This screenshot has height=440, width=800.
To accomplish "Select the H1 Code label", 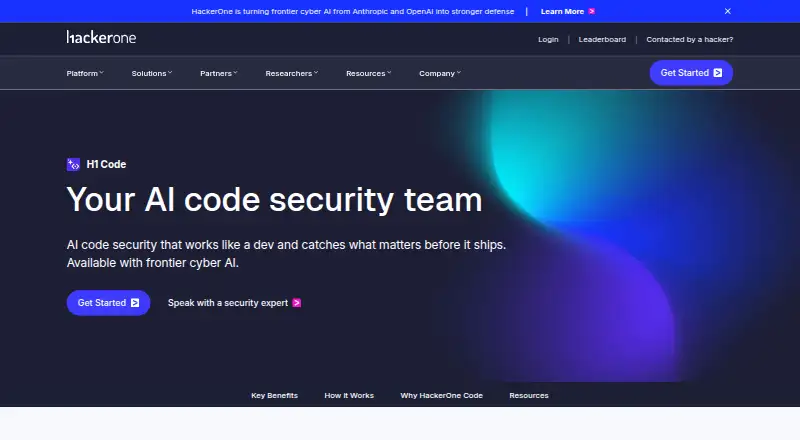I will 106,164.
